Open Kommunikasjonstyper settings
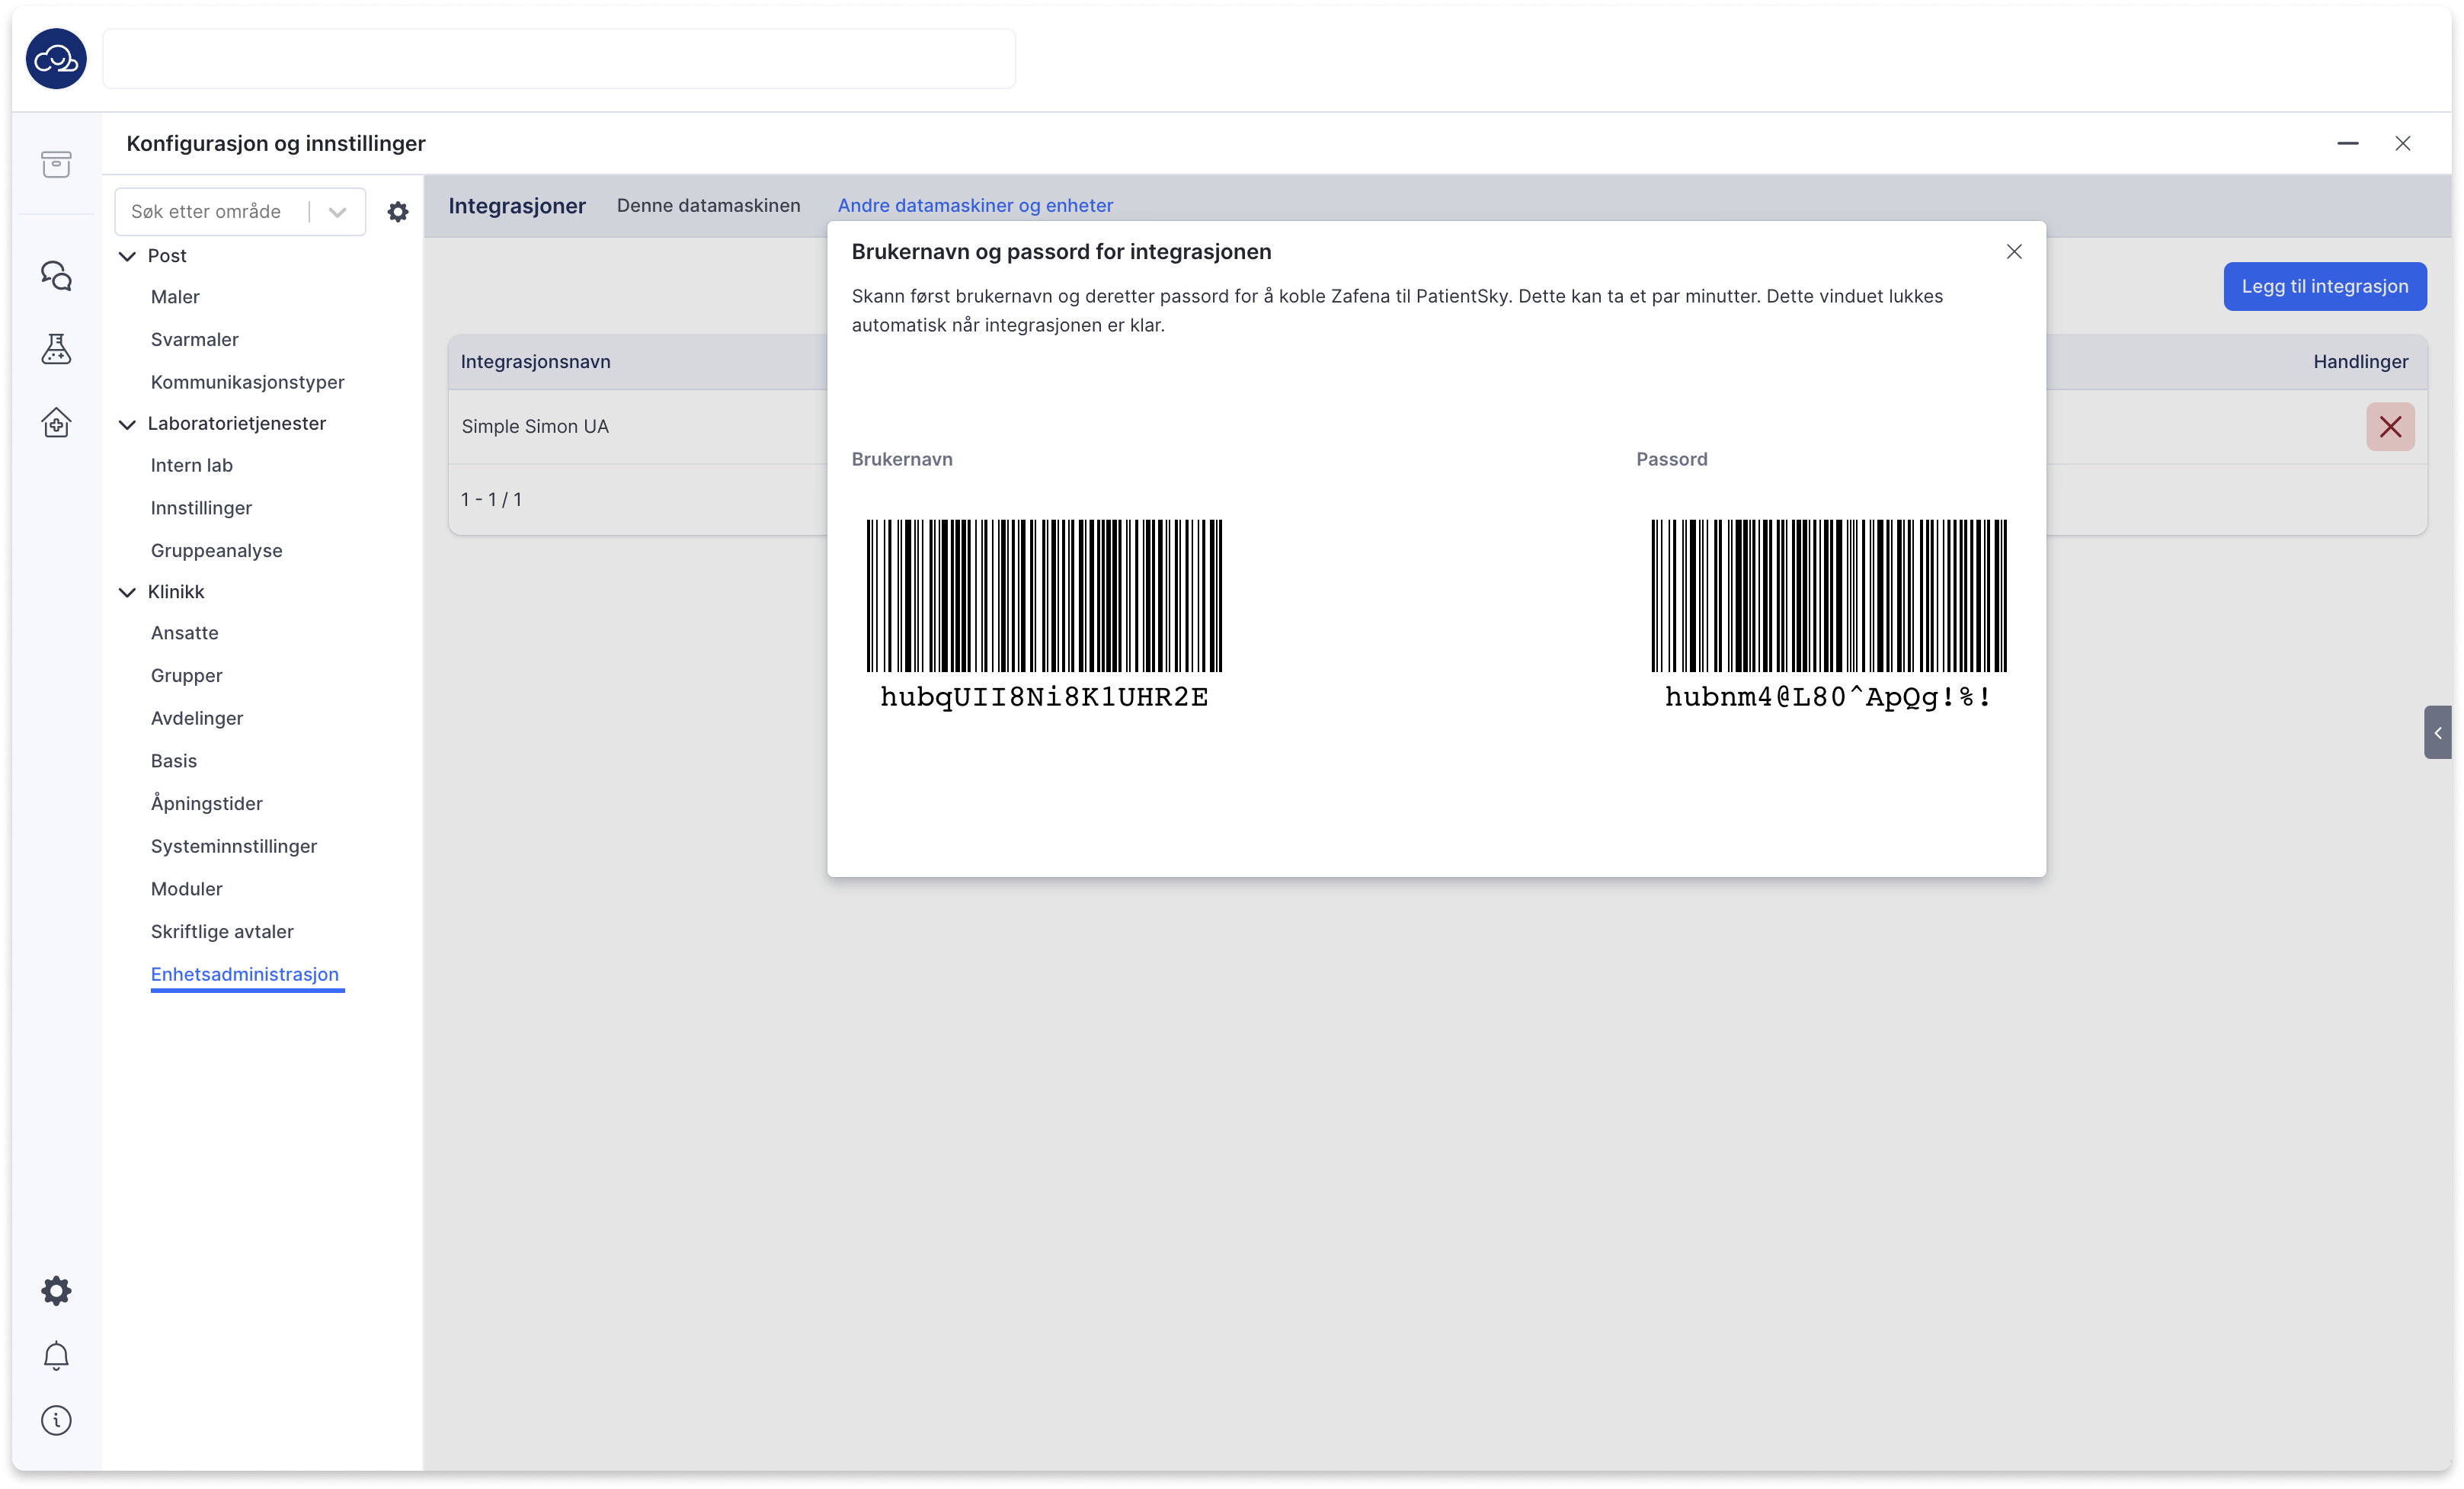This screenshot has width=2464, height=1489. click(247, 382)
